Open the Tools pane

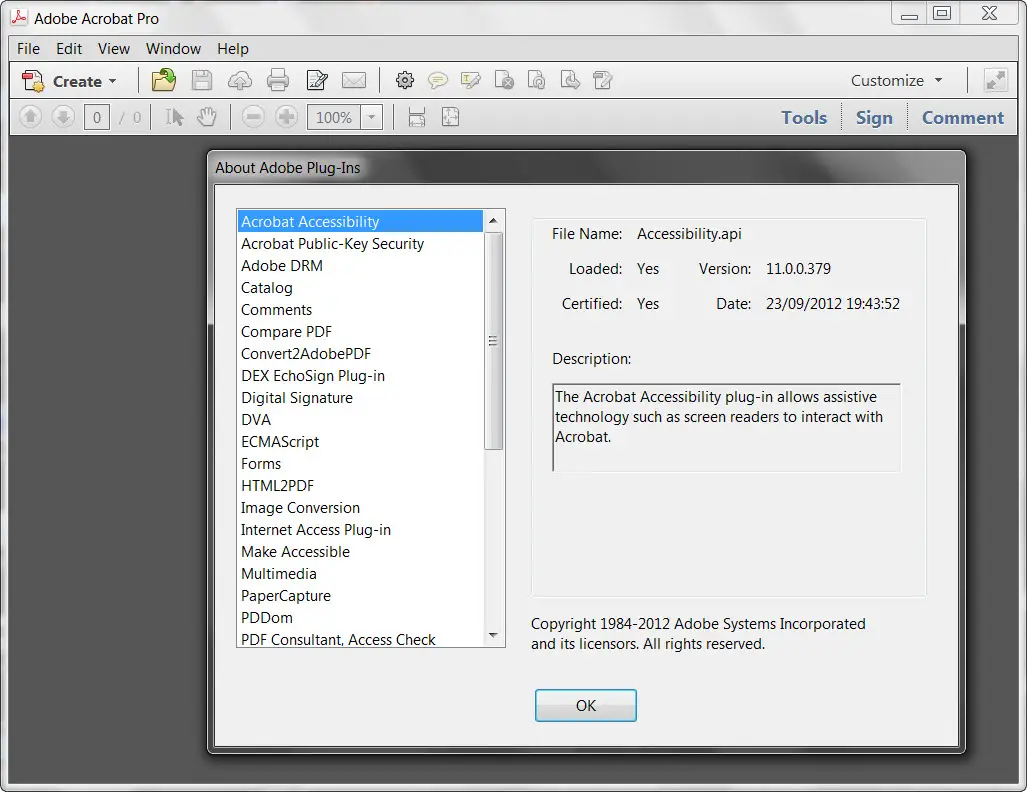click(804, 117)
